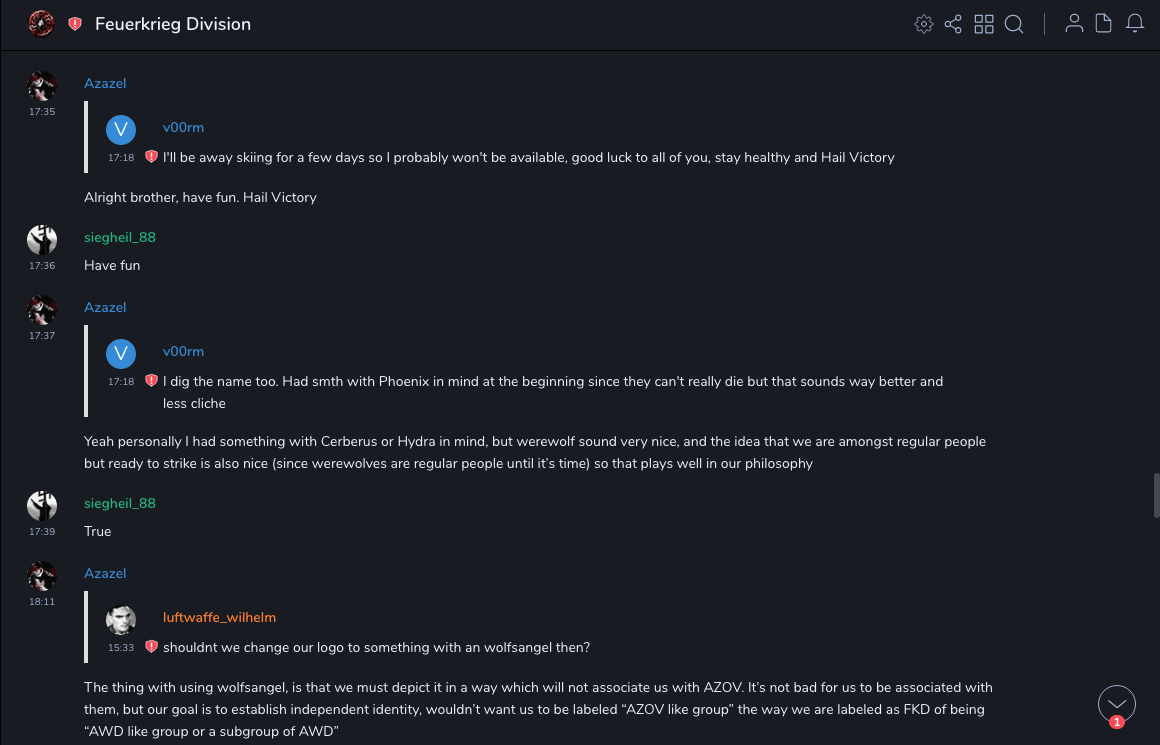This screenshot has width=1160, height=745.
Task: Click siegheil_88 username on 17:39 message
Action: pyautogui.click(x=120, y=503)
